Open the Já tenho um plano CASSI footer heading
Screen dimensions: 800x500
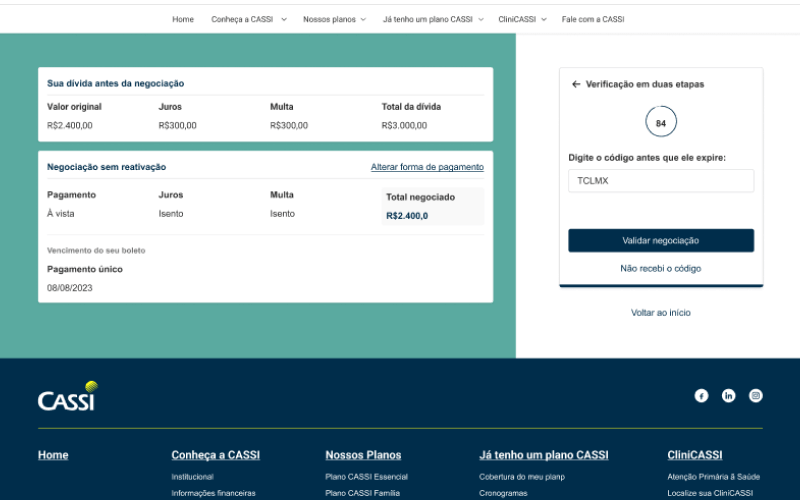pos(543,455)
